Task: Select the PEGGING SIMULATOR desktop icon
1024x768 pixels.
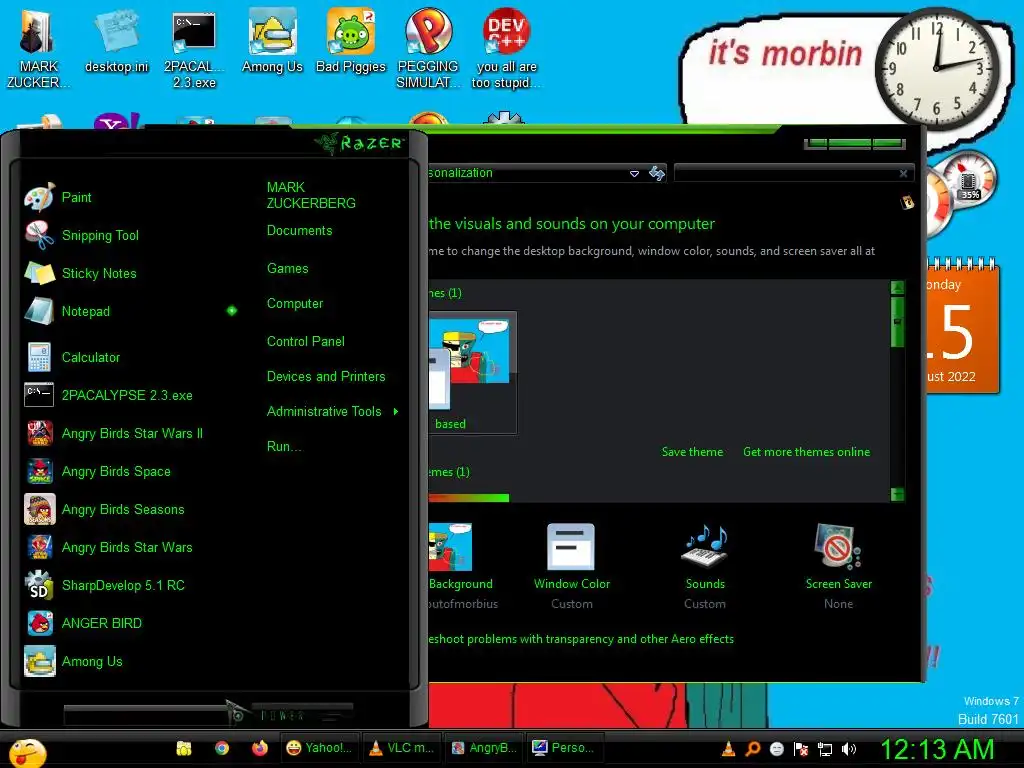Action: click(428, 48)
